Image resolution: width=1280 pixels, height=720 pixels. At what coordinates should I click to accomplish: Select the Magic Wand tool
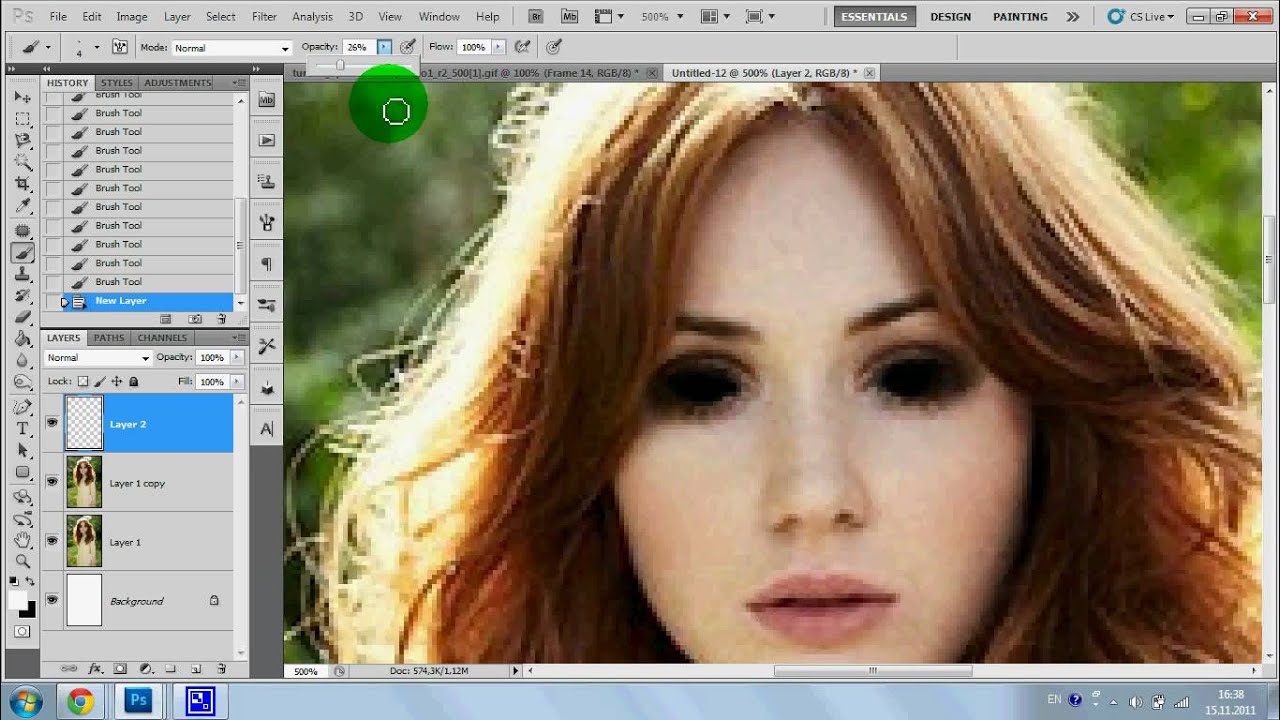(x=22, y=163)
